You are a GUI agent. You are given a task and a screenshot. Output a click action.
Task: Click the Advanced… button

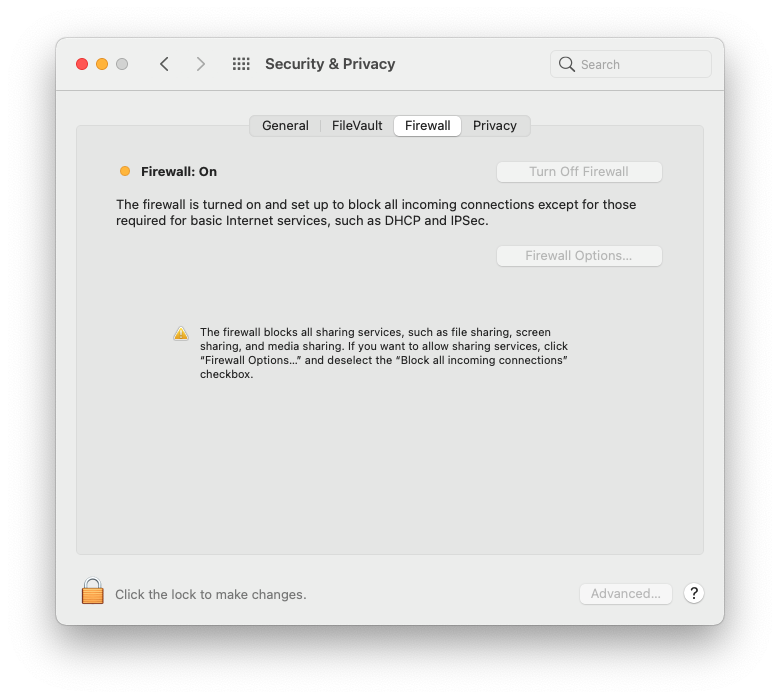coord(626,594)
